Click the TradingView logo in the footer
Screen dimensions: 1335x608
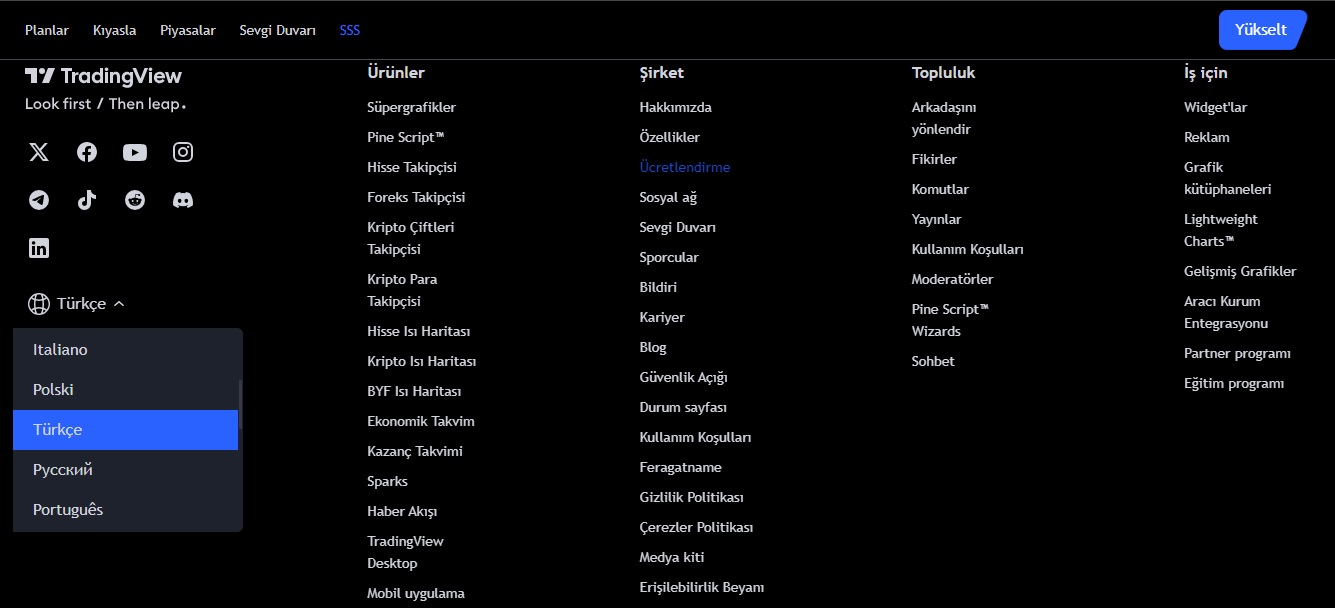(103, 76)
